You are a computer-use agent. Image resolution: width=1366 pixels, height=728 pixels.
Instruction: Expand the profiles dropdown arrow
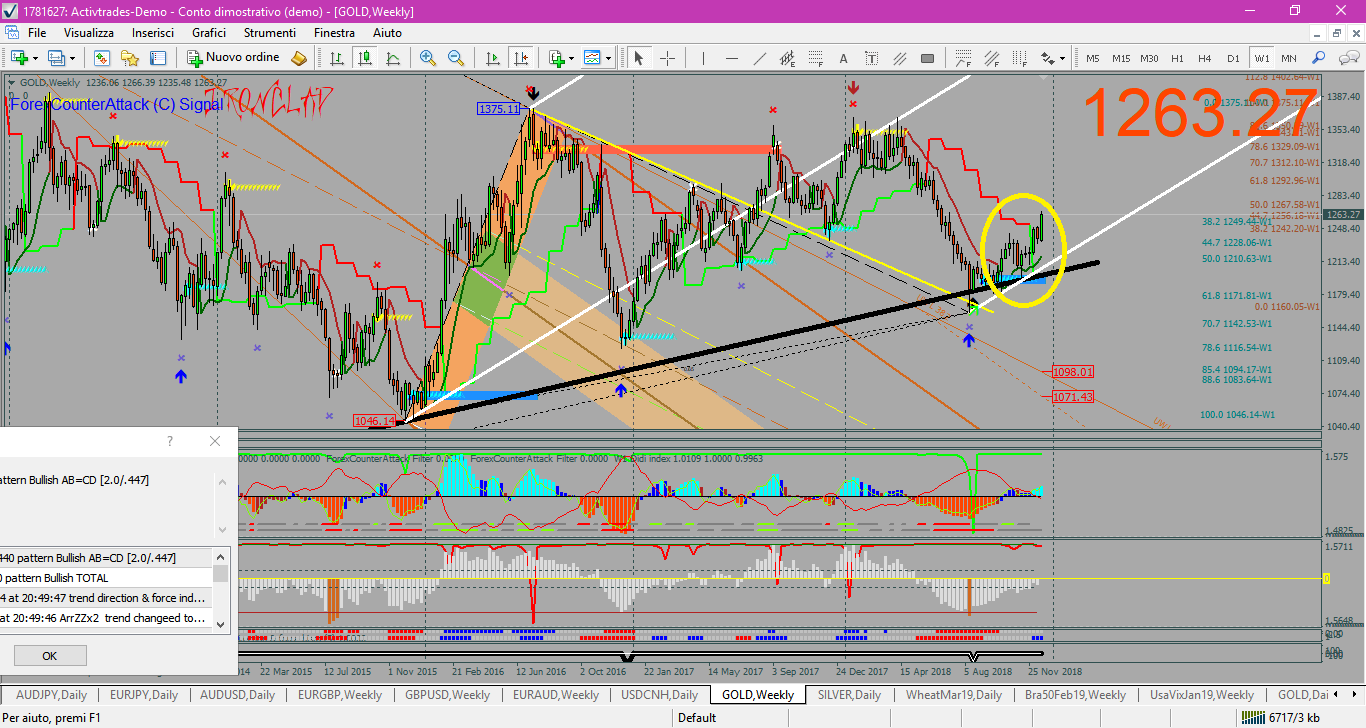[74, 58]
